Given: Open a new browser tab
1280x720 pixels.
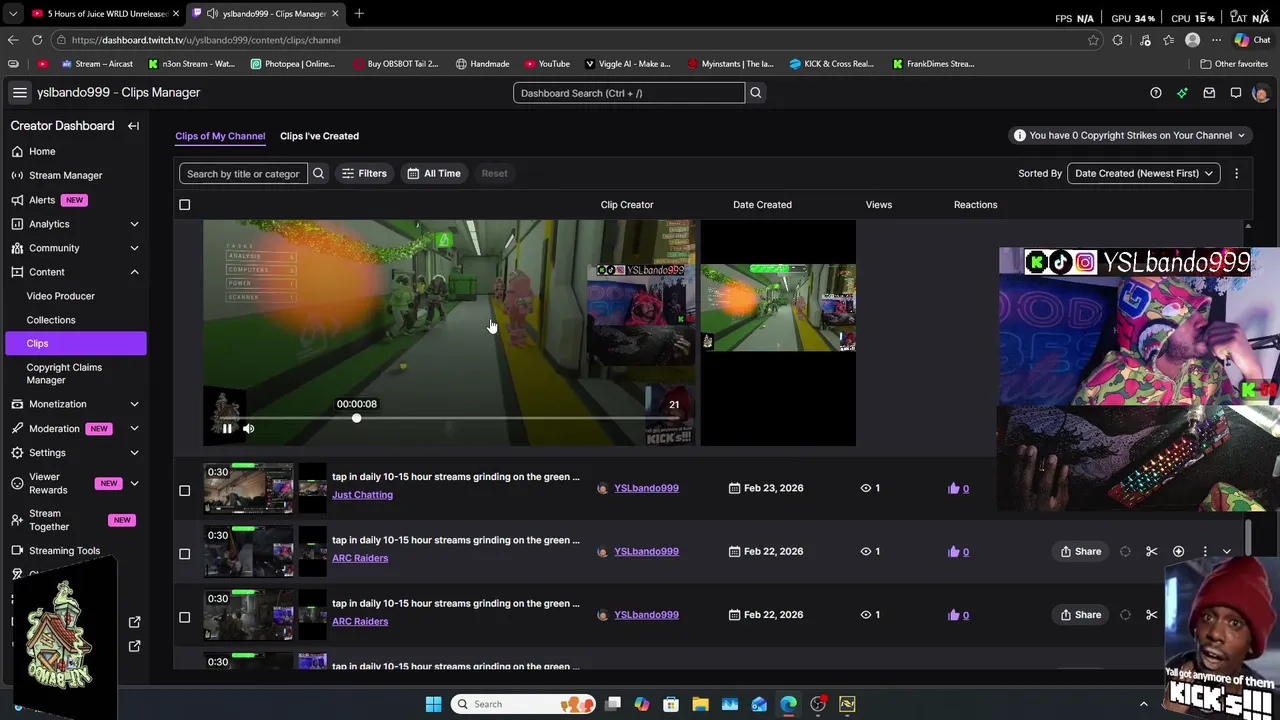Looking at the screenshot, I should click(x=359, y=13).
